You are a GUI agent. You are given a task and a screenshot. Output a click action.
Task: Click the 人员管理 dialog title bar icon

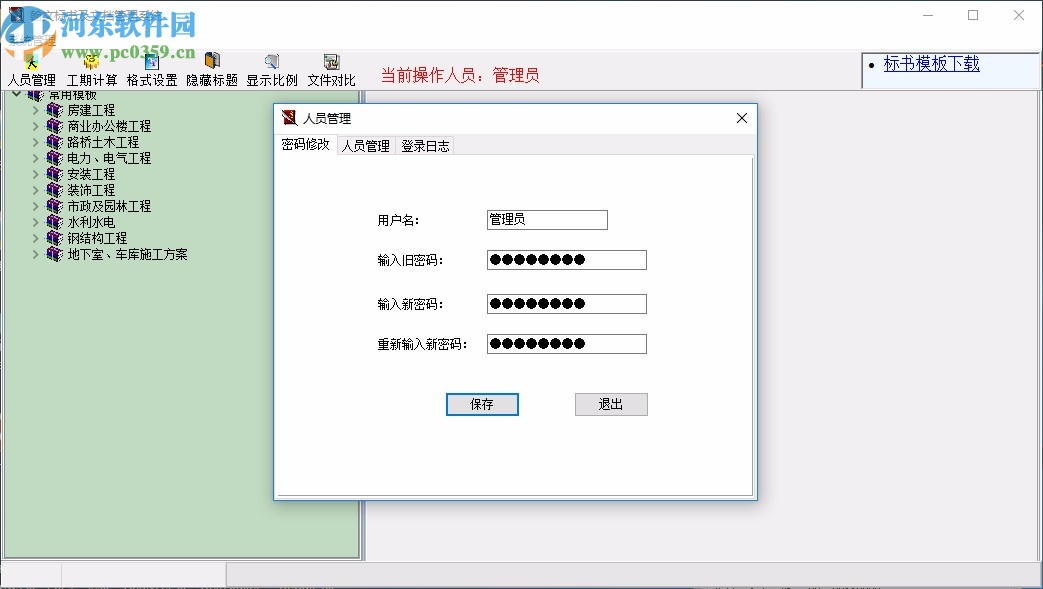coord(288,118)
